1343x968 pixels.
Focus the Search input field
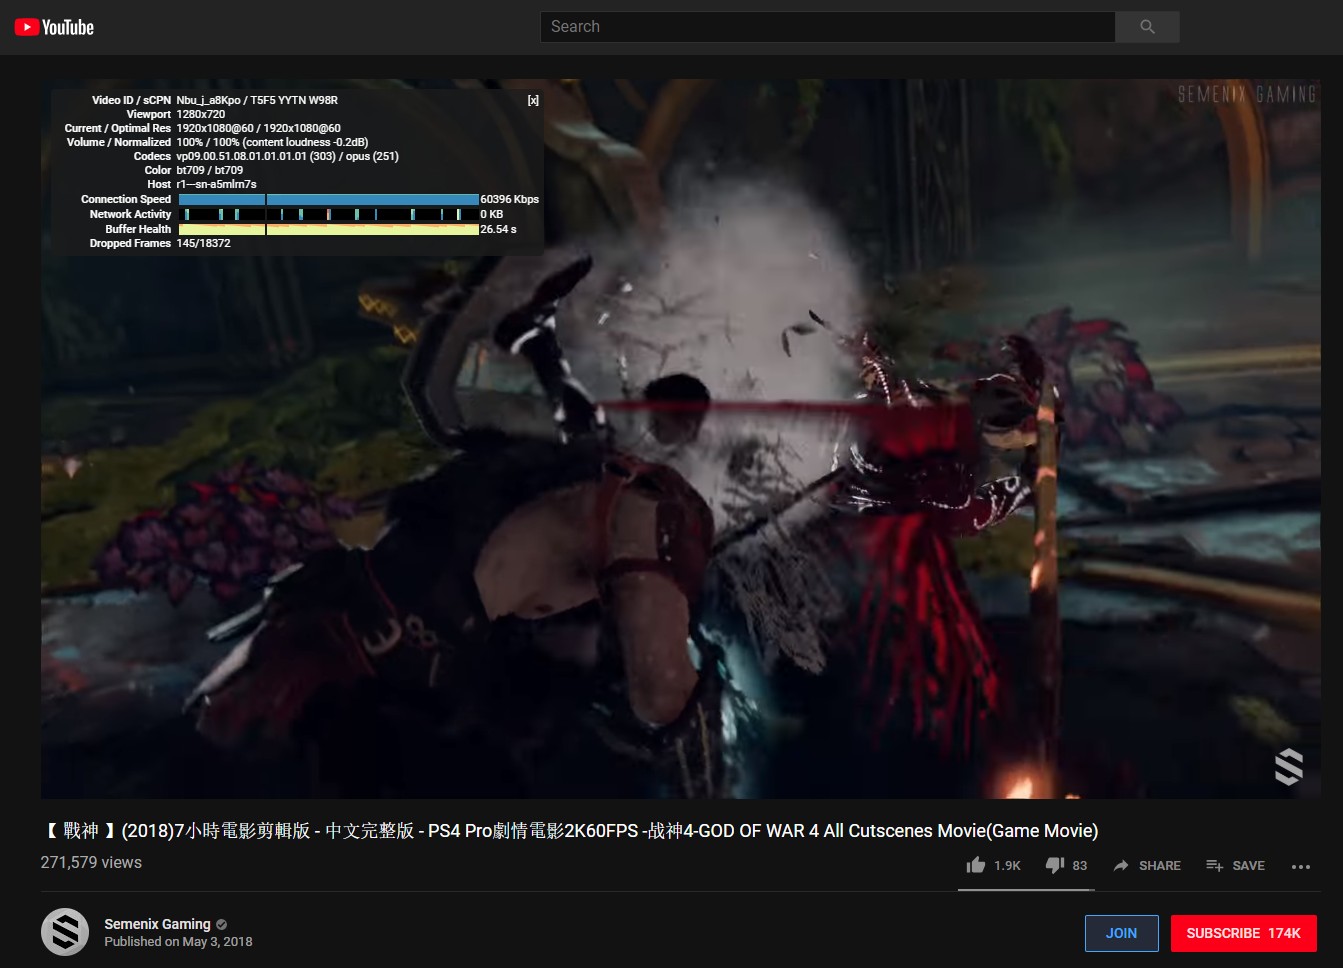[827, 27]
